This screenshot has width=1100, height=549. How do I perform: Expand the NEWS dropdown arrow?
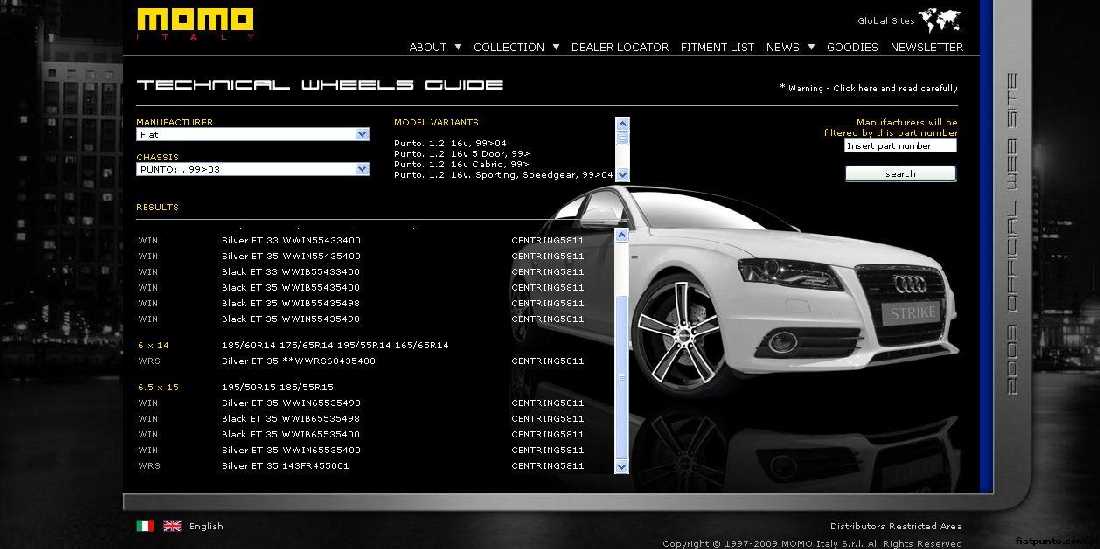coord(811,47)
